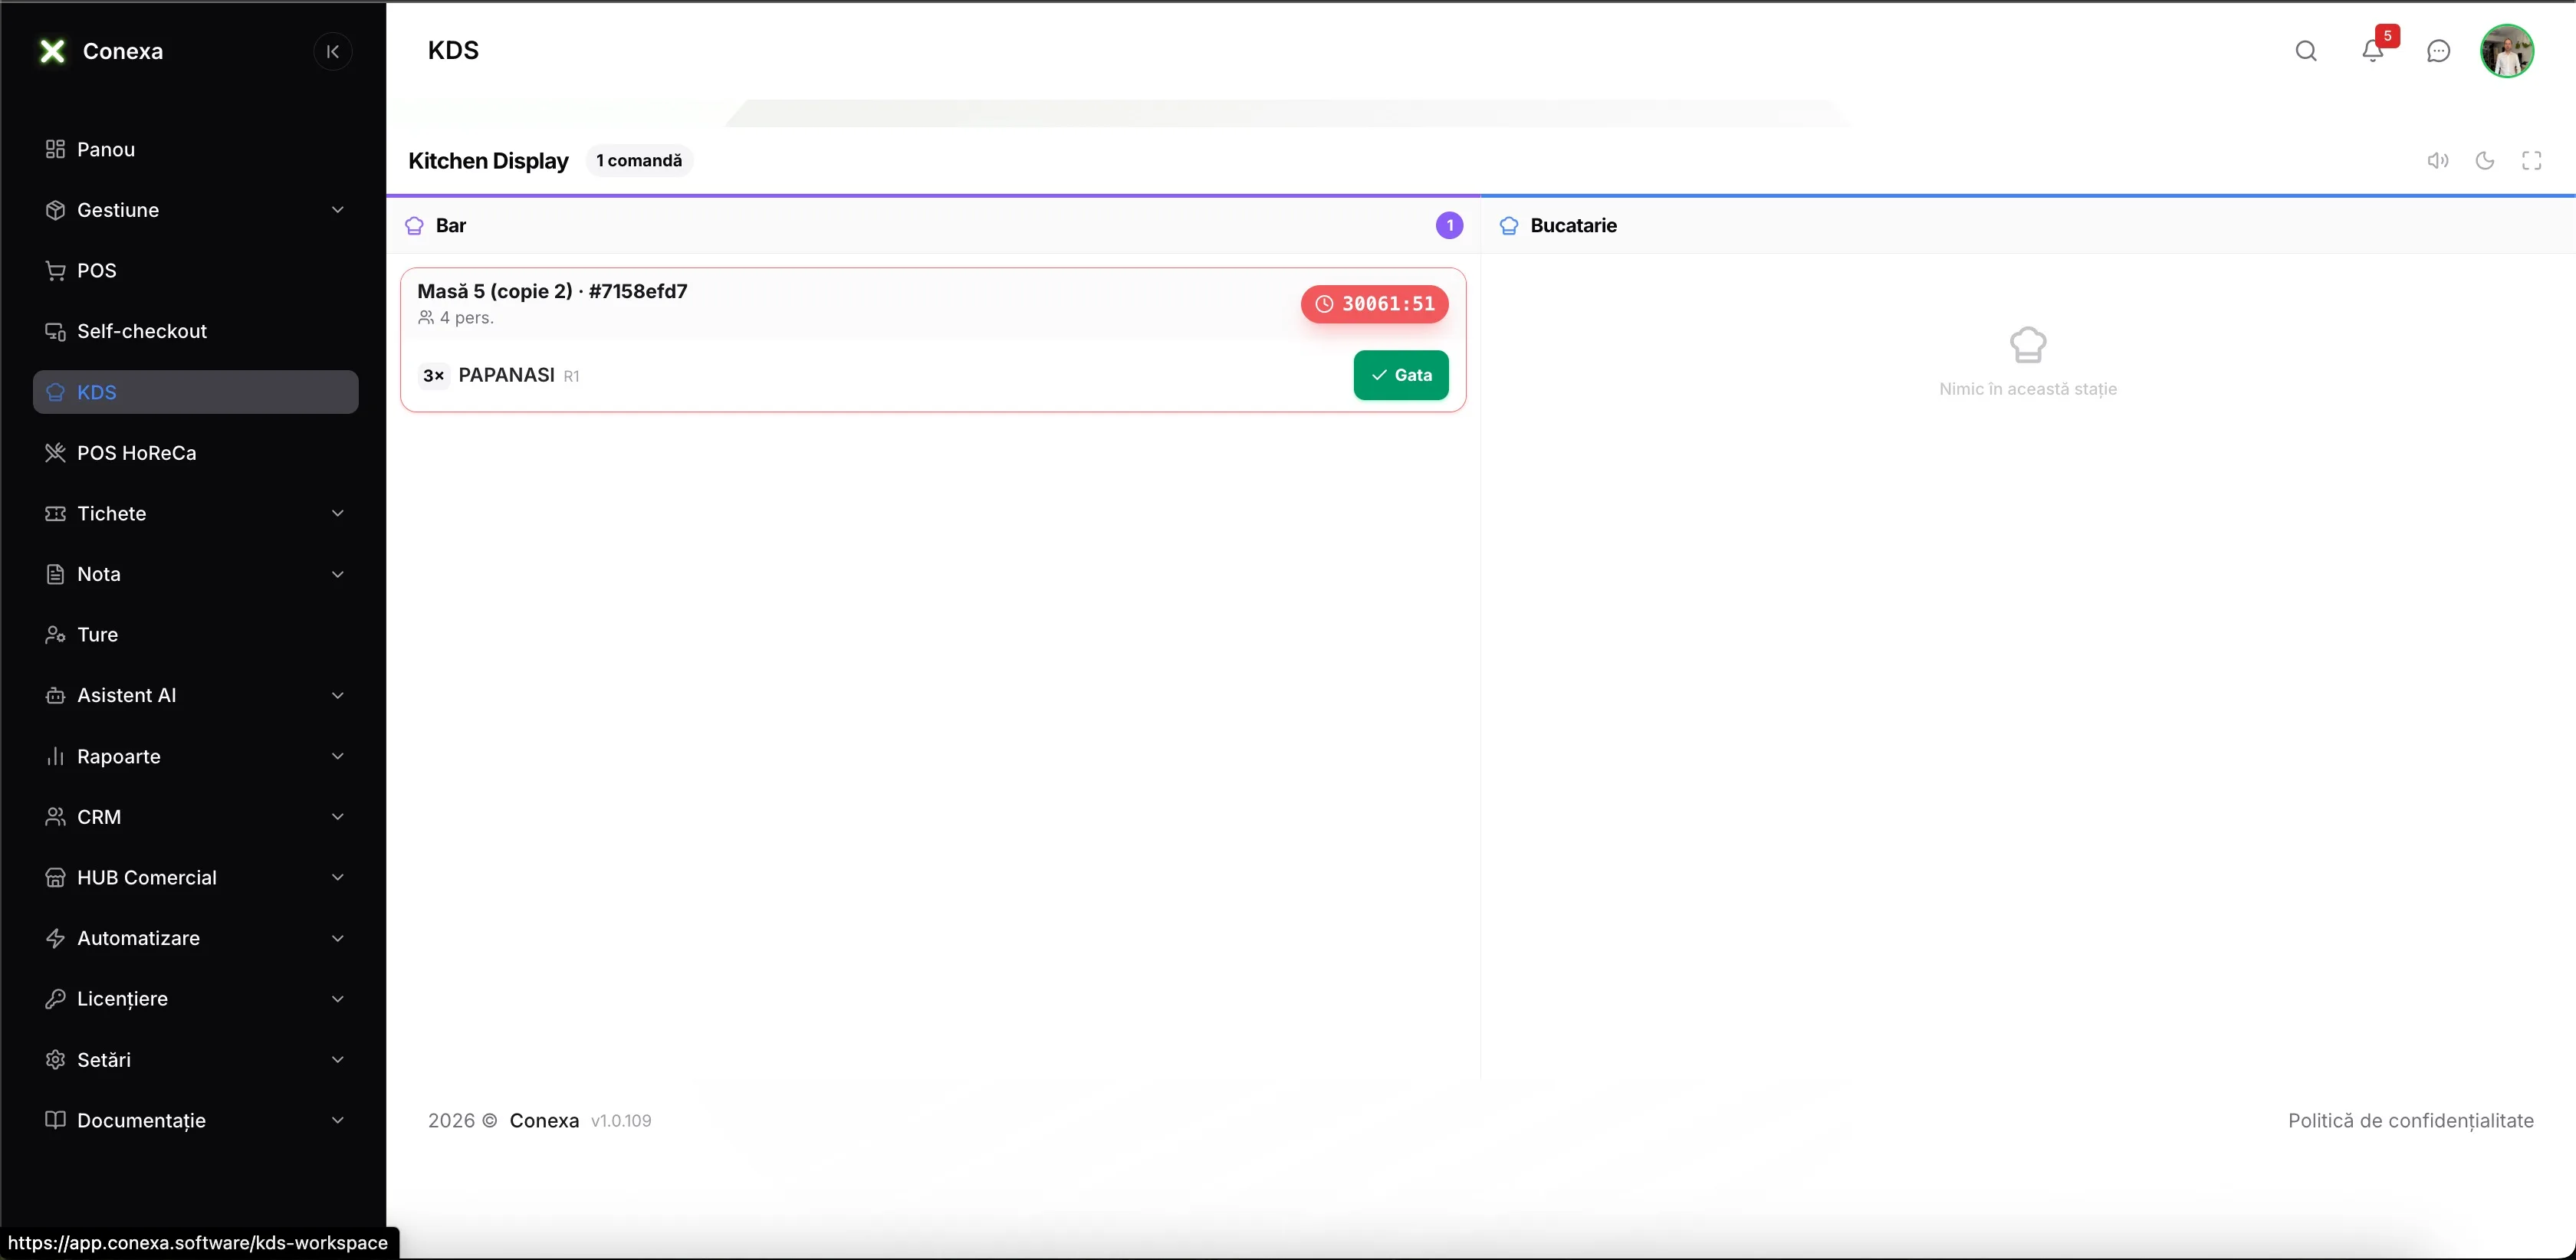Click the Bar order count badge

click(x=1449, y=226)
